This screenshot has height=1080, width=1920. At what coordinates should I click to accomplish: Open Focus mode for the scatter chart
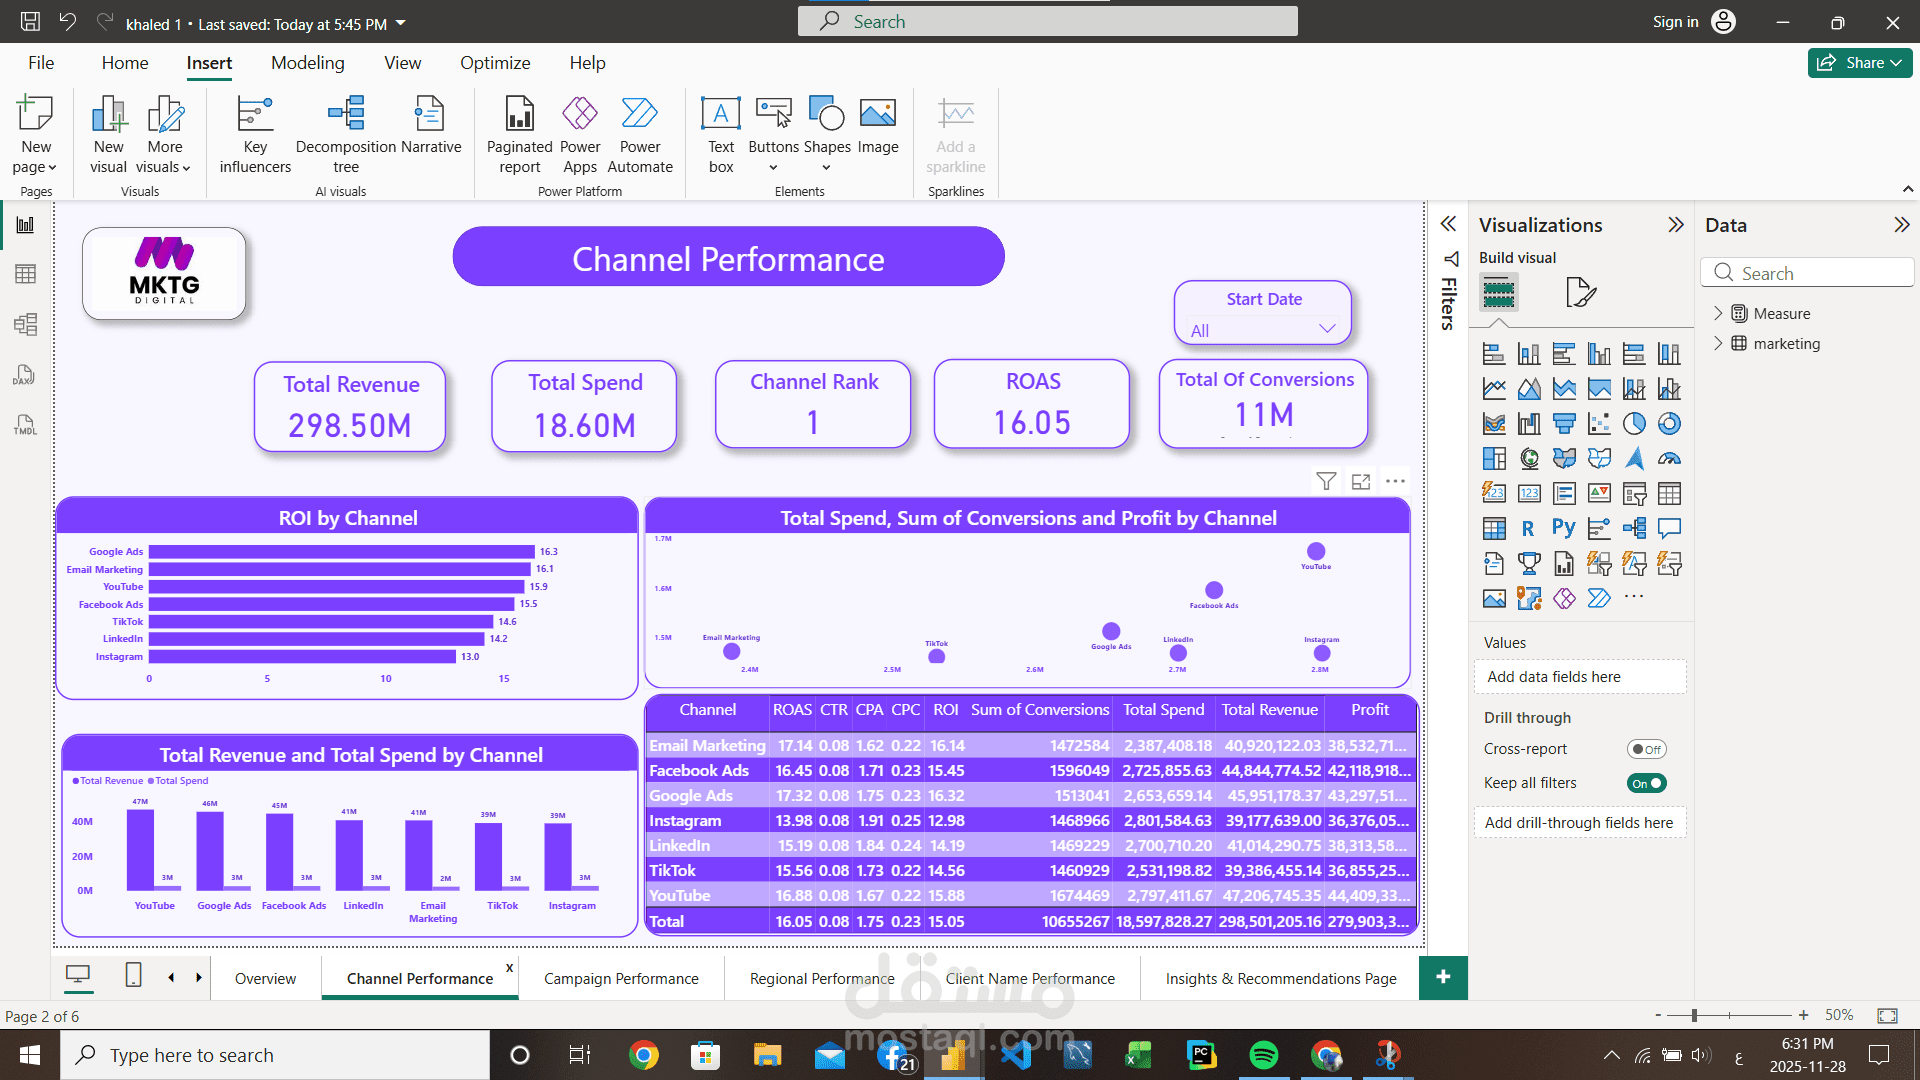tap(1360, 482)
